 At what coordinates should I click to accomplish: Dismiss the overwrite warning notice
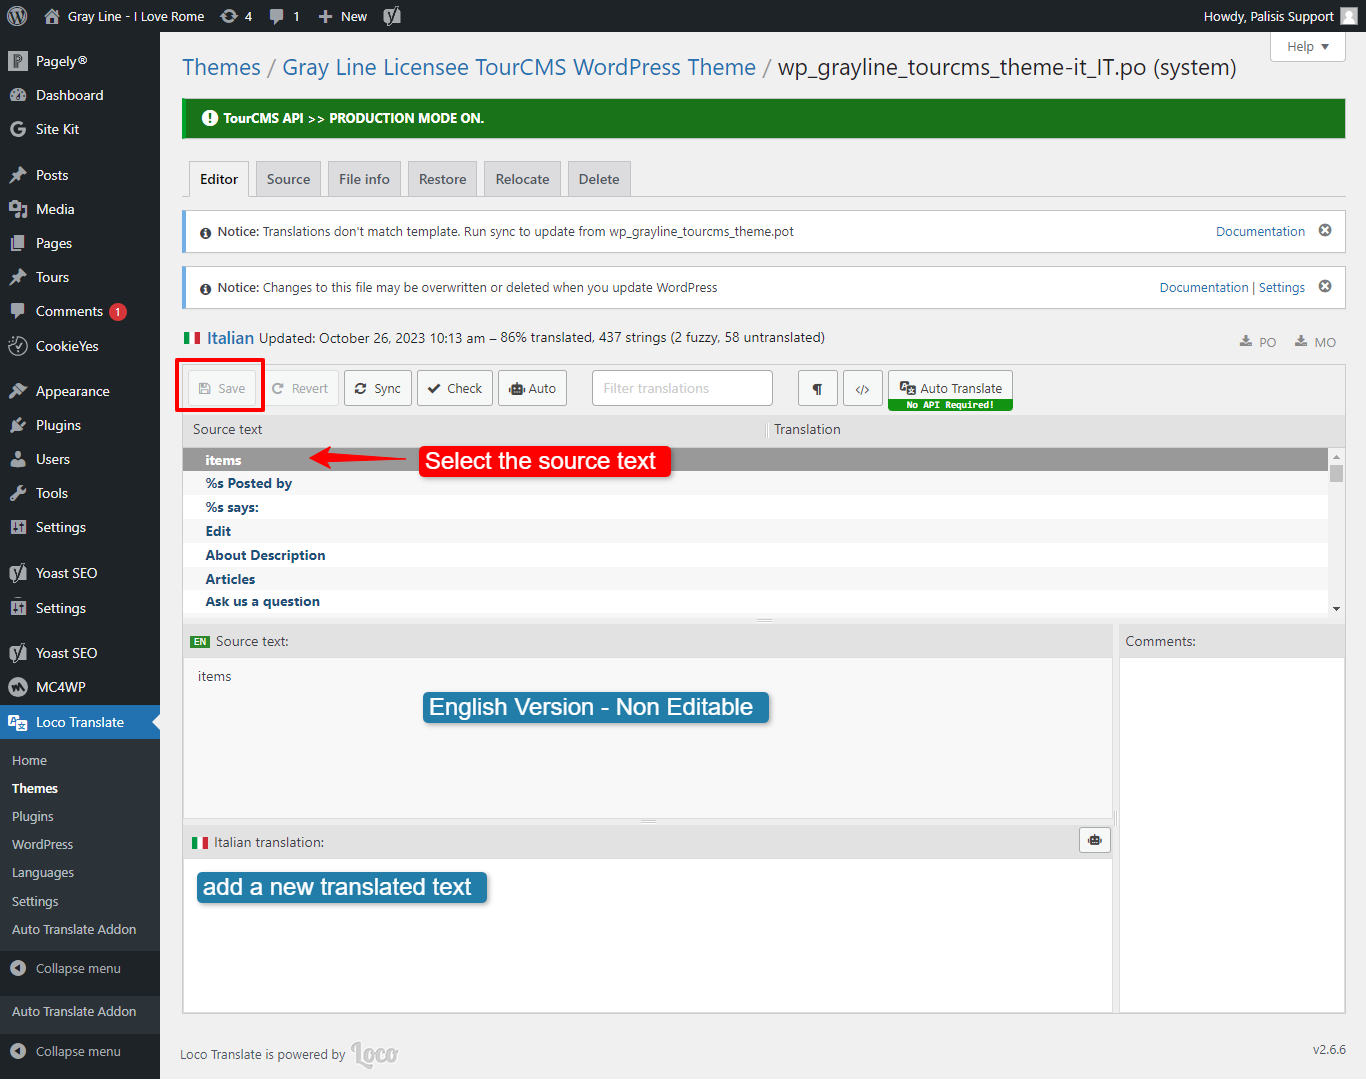(x=1325, y=286)
